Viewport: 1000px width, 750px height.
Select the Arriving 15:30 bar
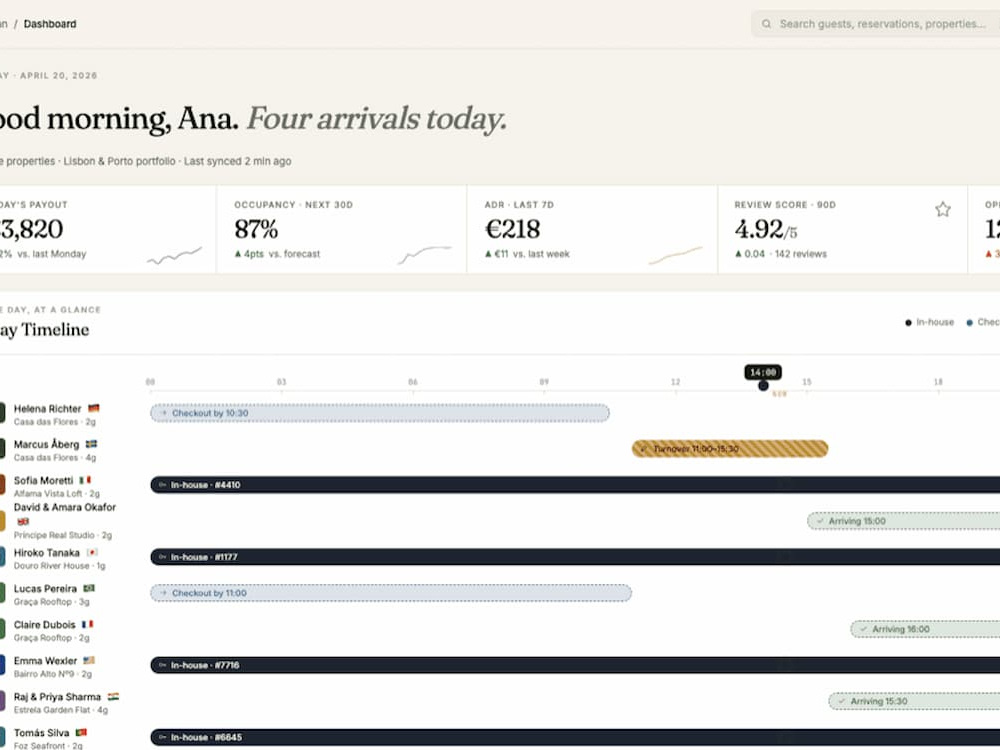915,702
